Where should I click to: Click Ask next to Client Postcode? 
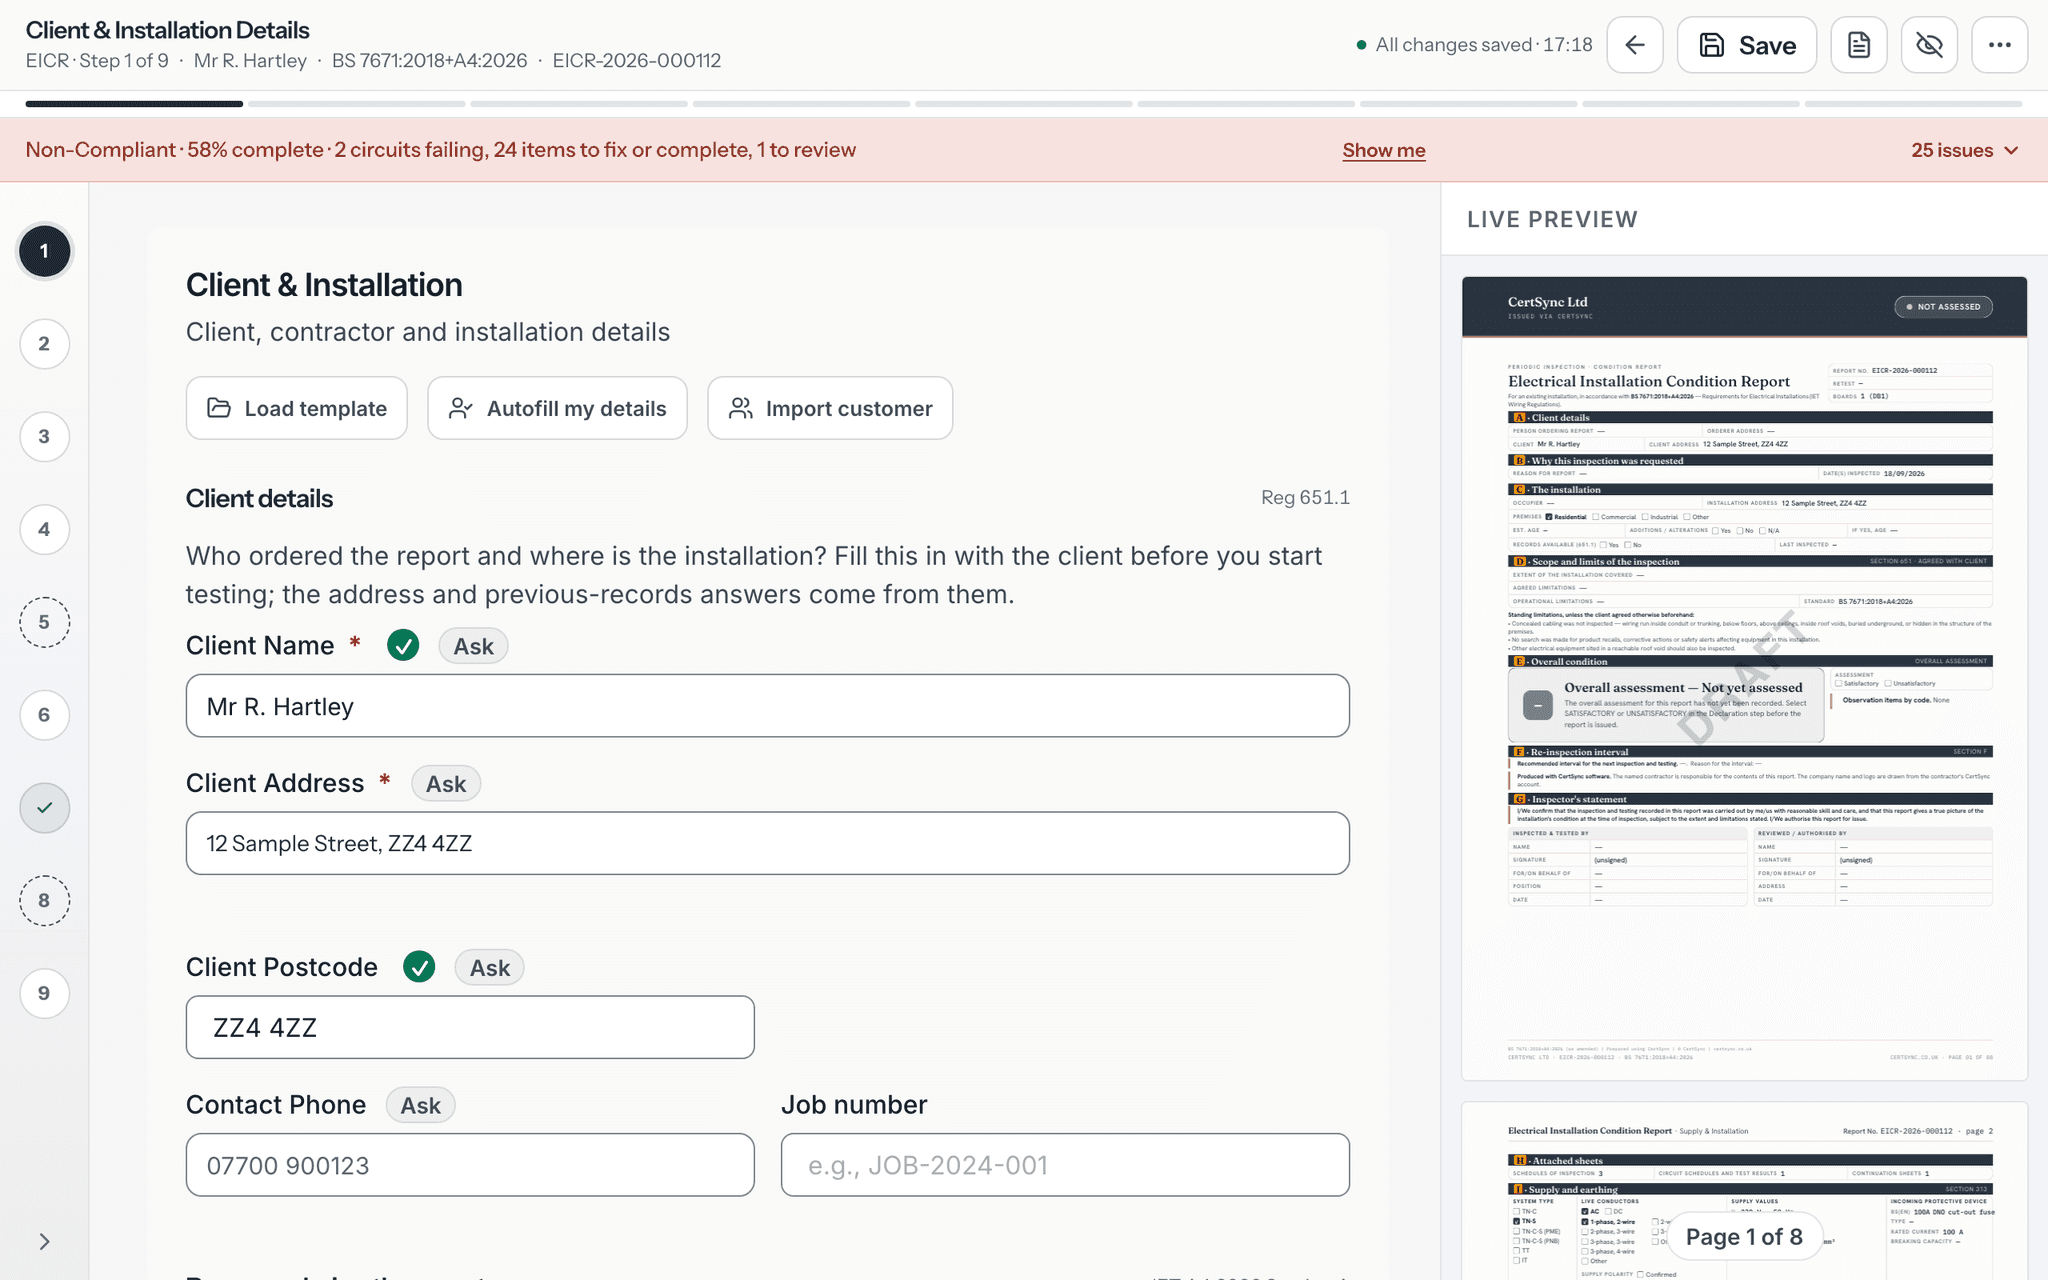(x=490, y=968)
